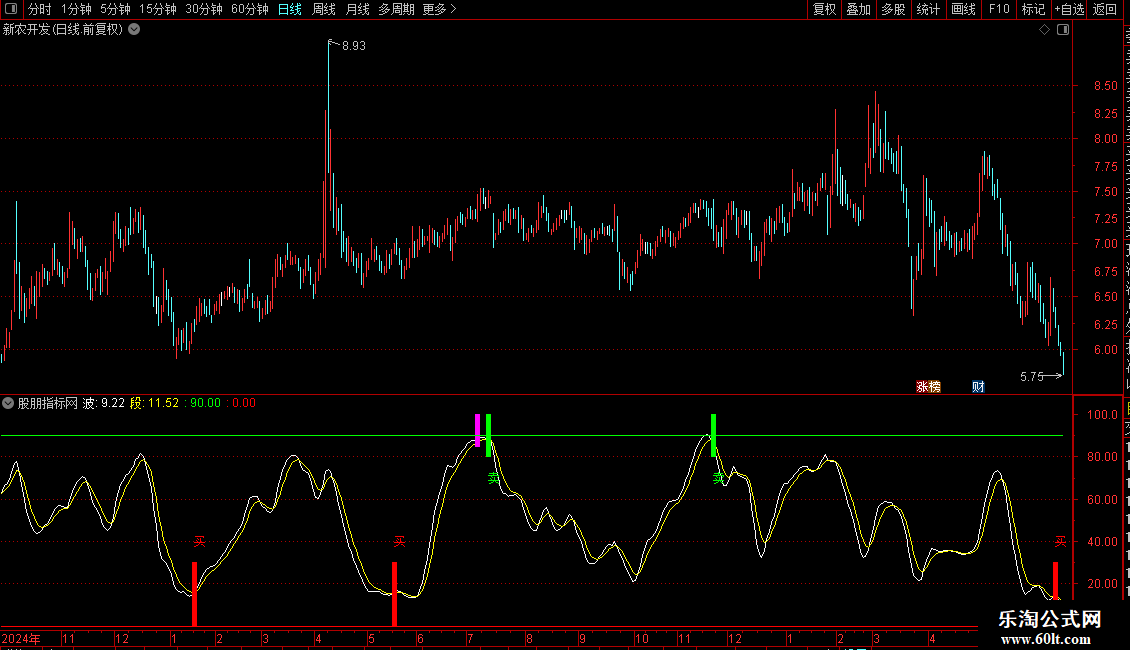Click the 8.50 price axis label

coord(1105,86)
